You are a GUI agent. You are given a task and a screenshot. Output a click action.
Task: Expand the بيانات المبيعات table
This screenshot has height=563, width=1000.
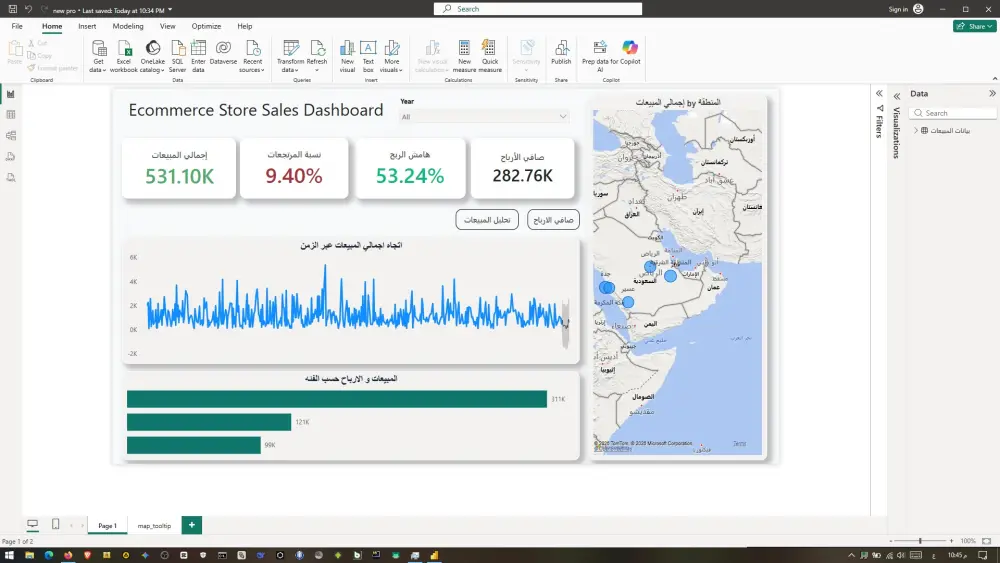[x=916, y=130]
